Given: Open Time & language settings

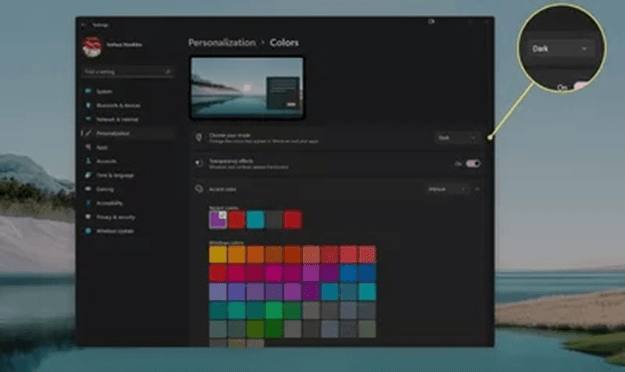Looking at the screenshot, I should click(128, 175).
